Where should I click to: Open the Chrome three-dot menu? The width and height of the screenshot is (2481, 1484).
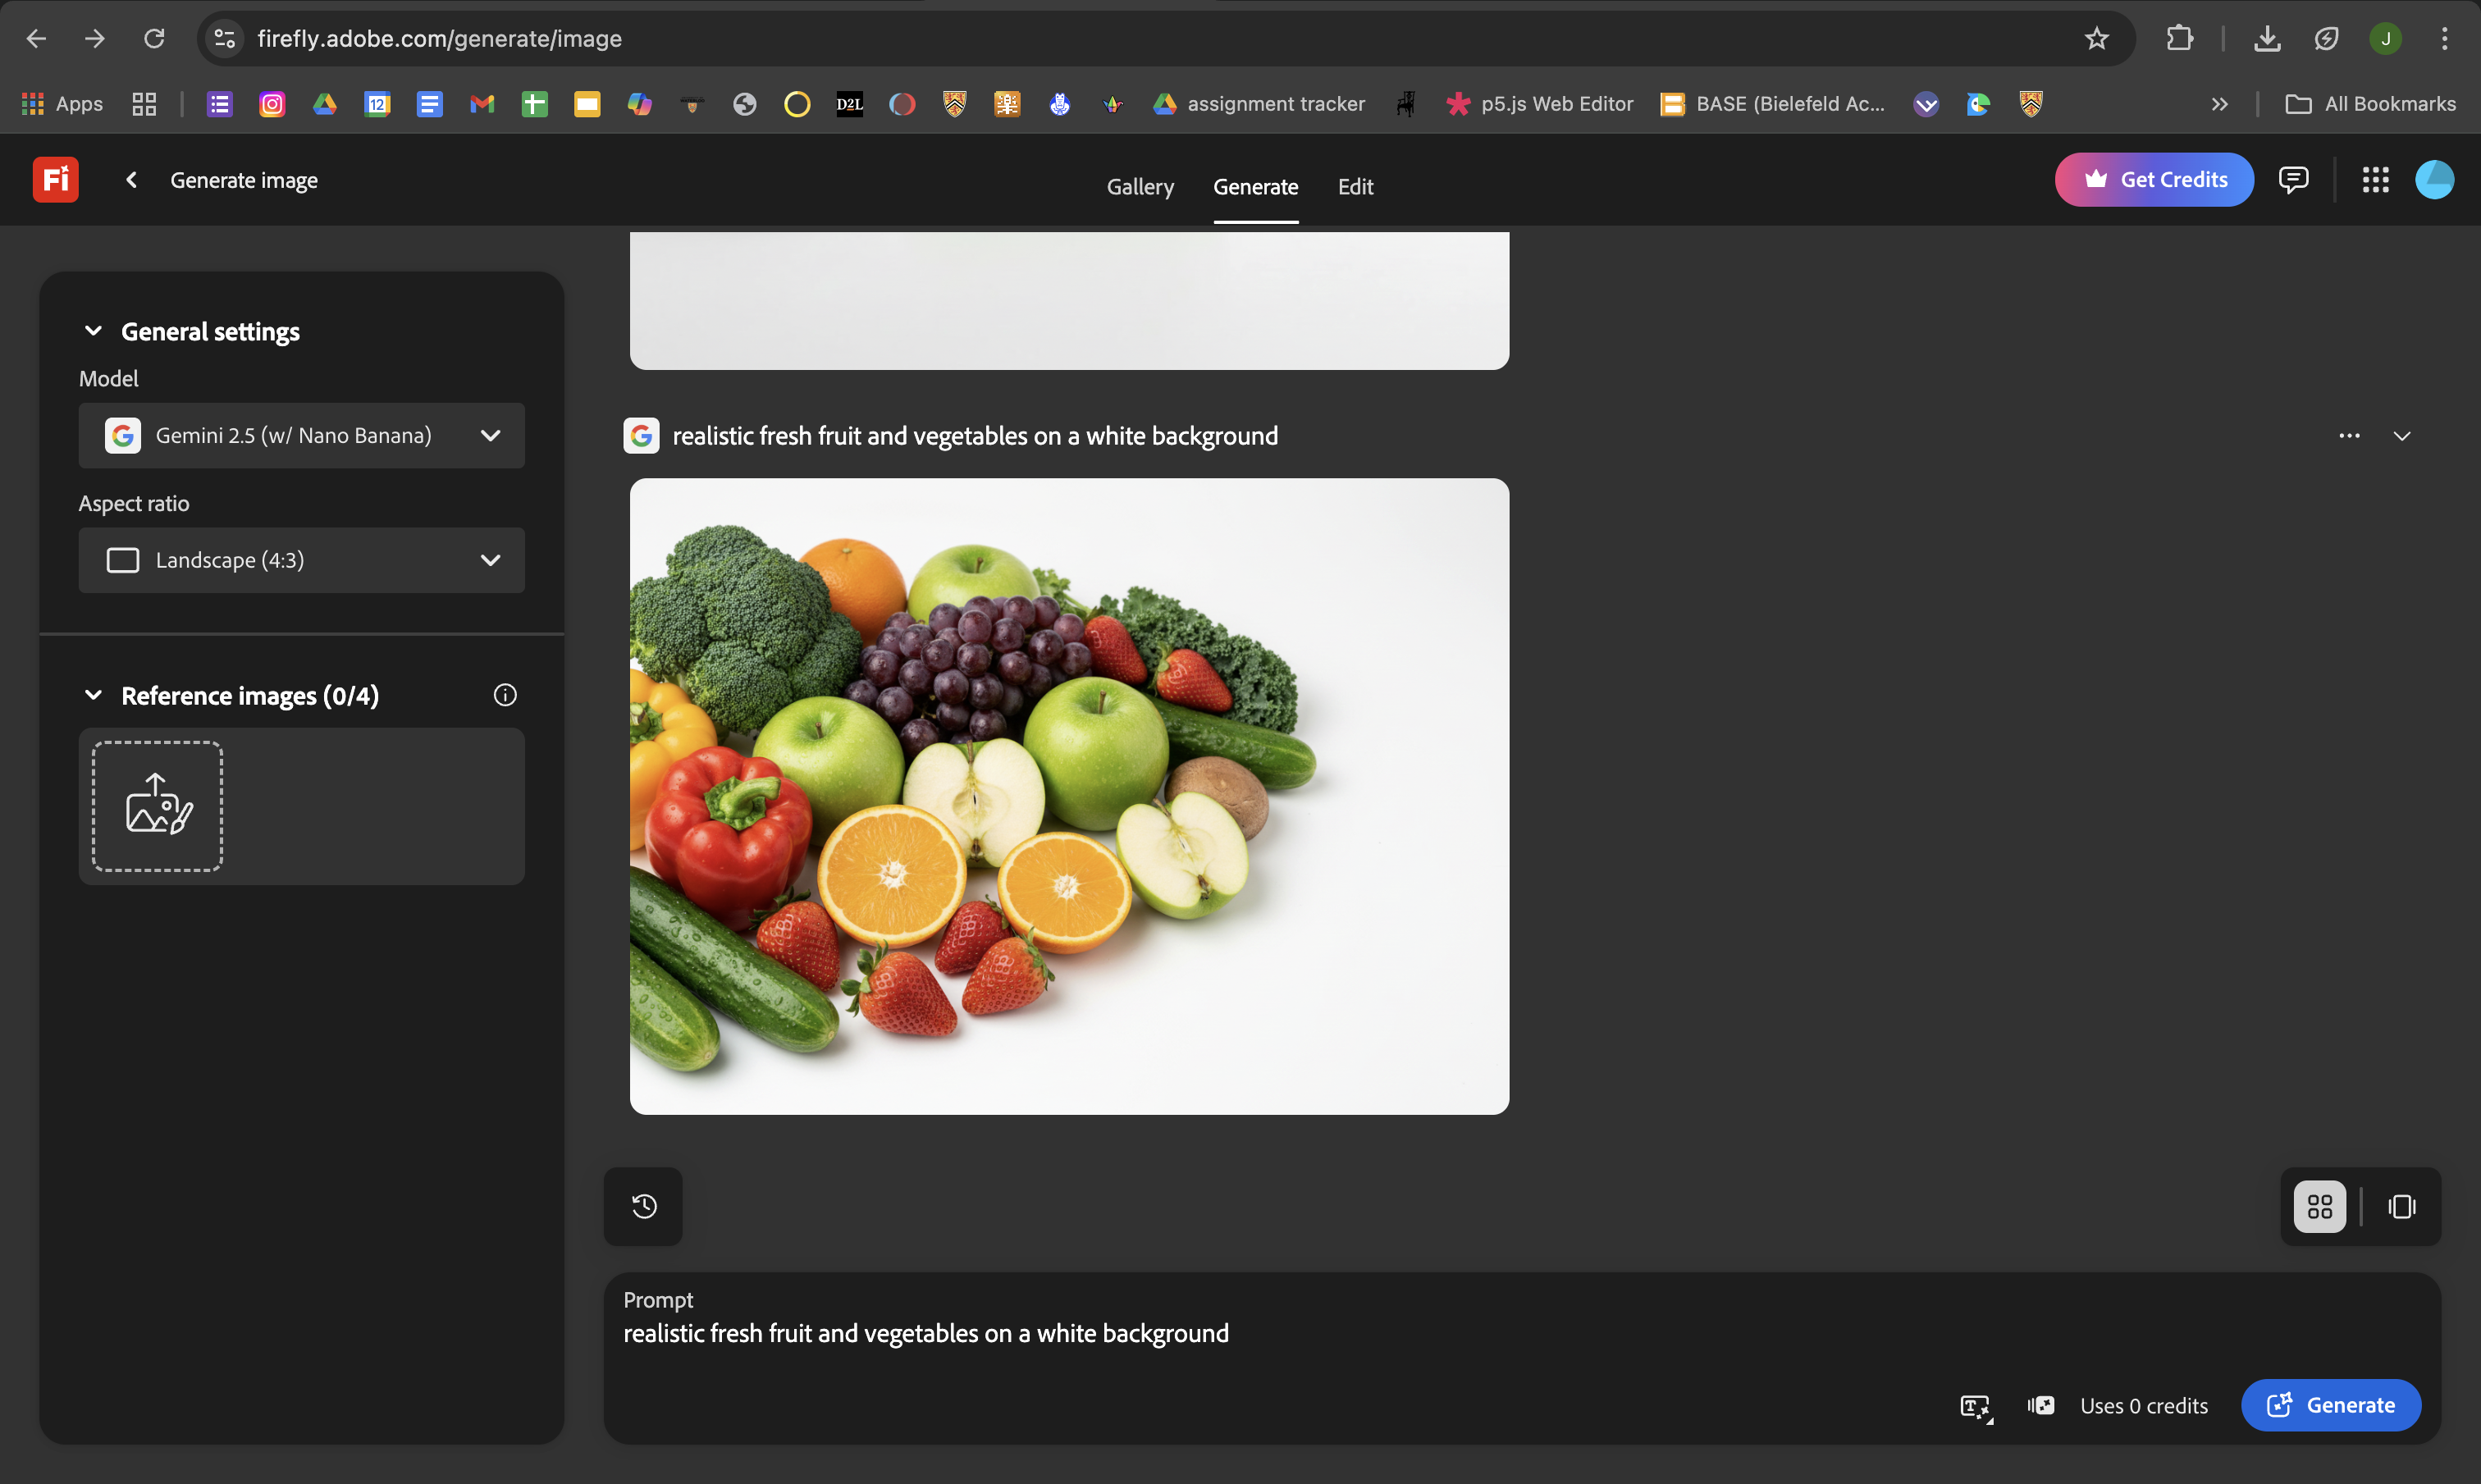(x=2444, y=38)
